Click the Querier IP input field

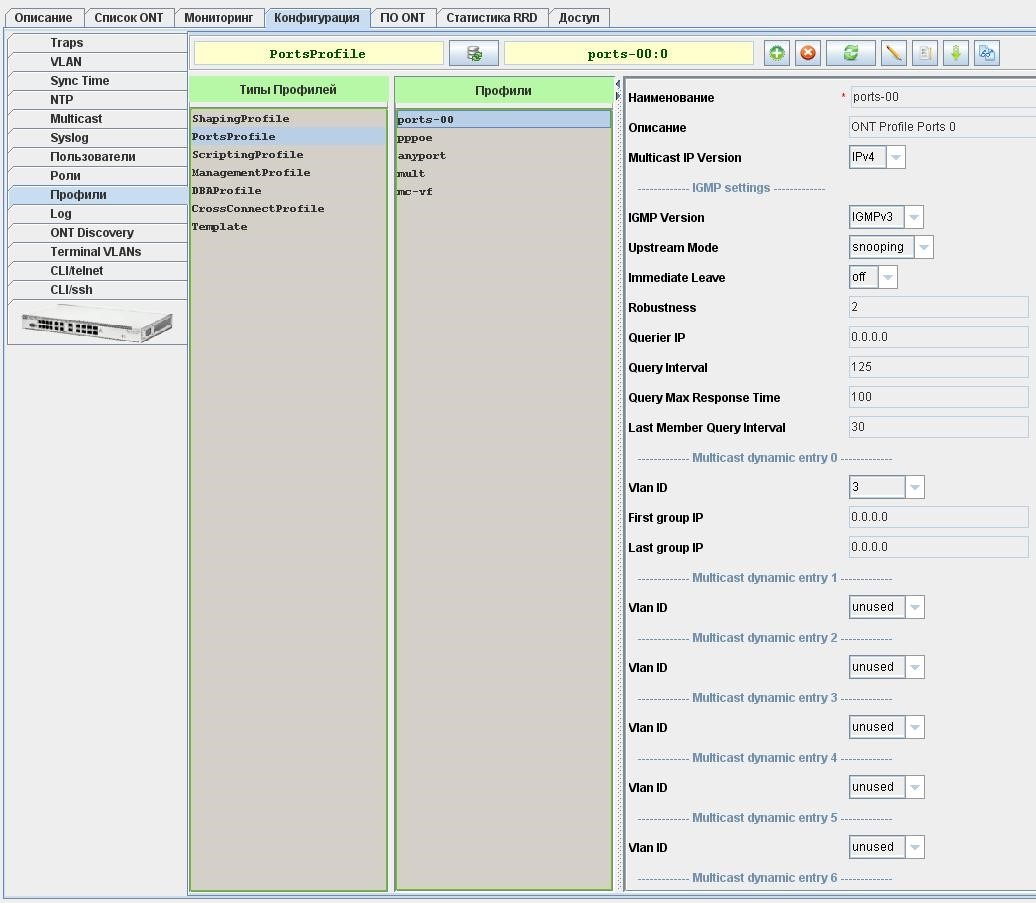938,337
